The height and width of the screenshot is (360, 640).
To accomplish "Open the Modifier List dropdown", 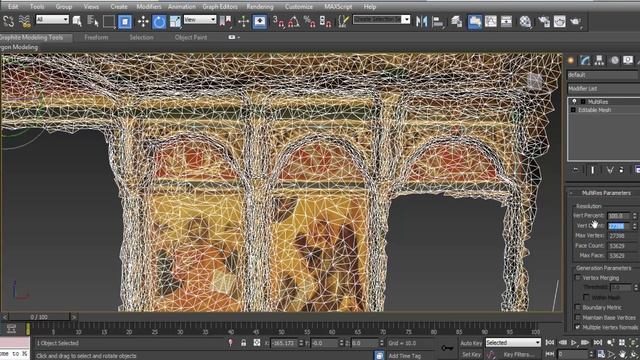I will [603, 89].
